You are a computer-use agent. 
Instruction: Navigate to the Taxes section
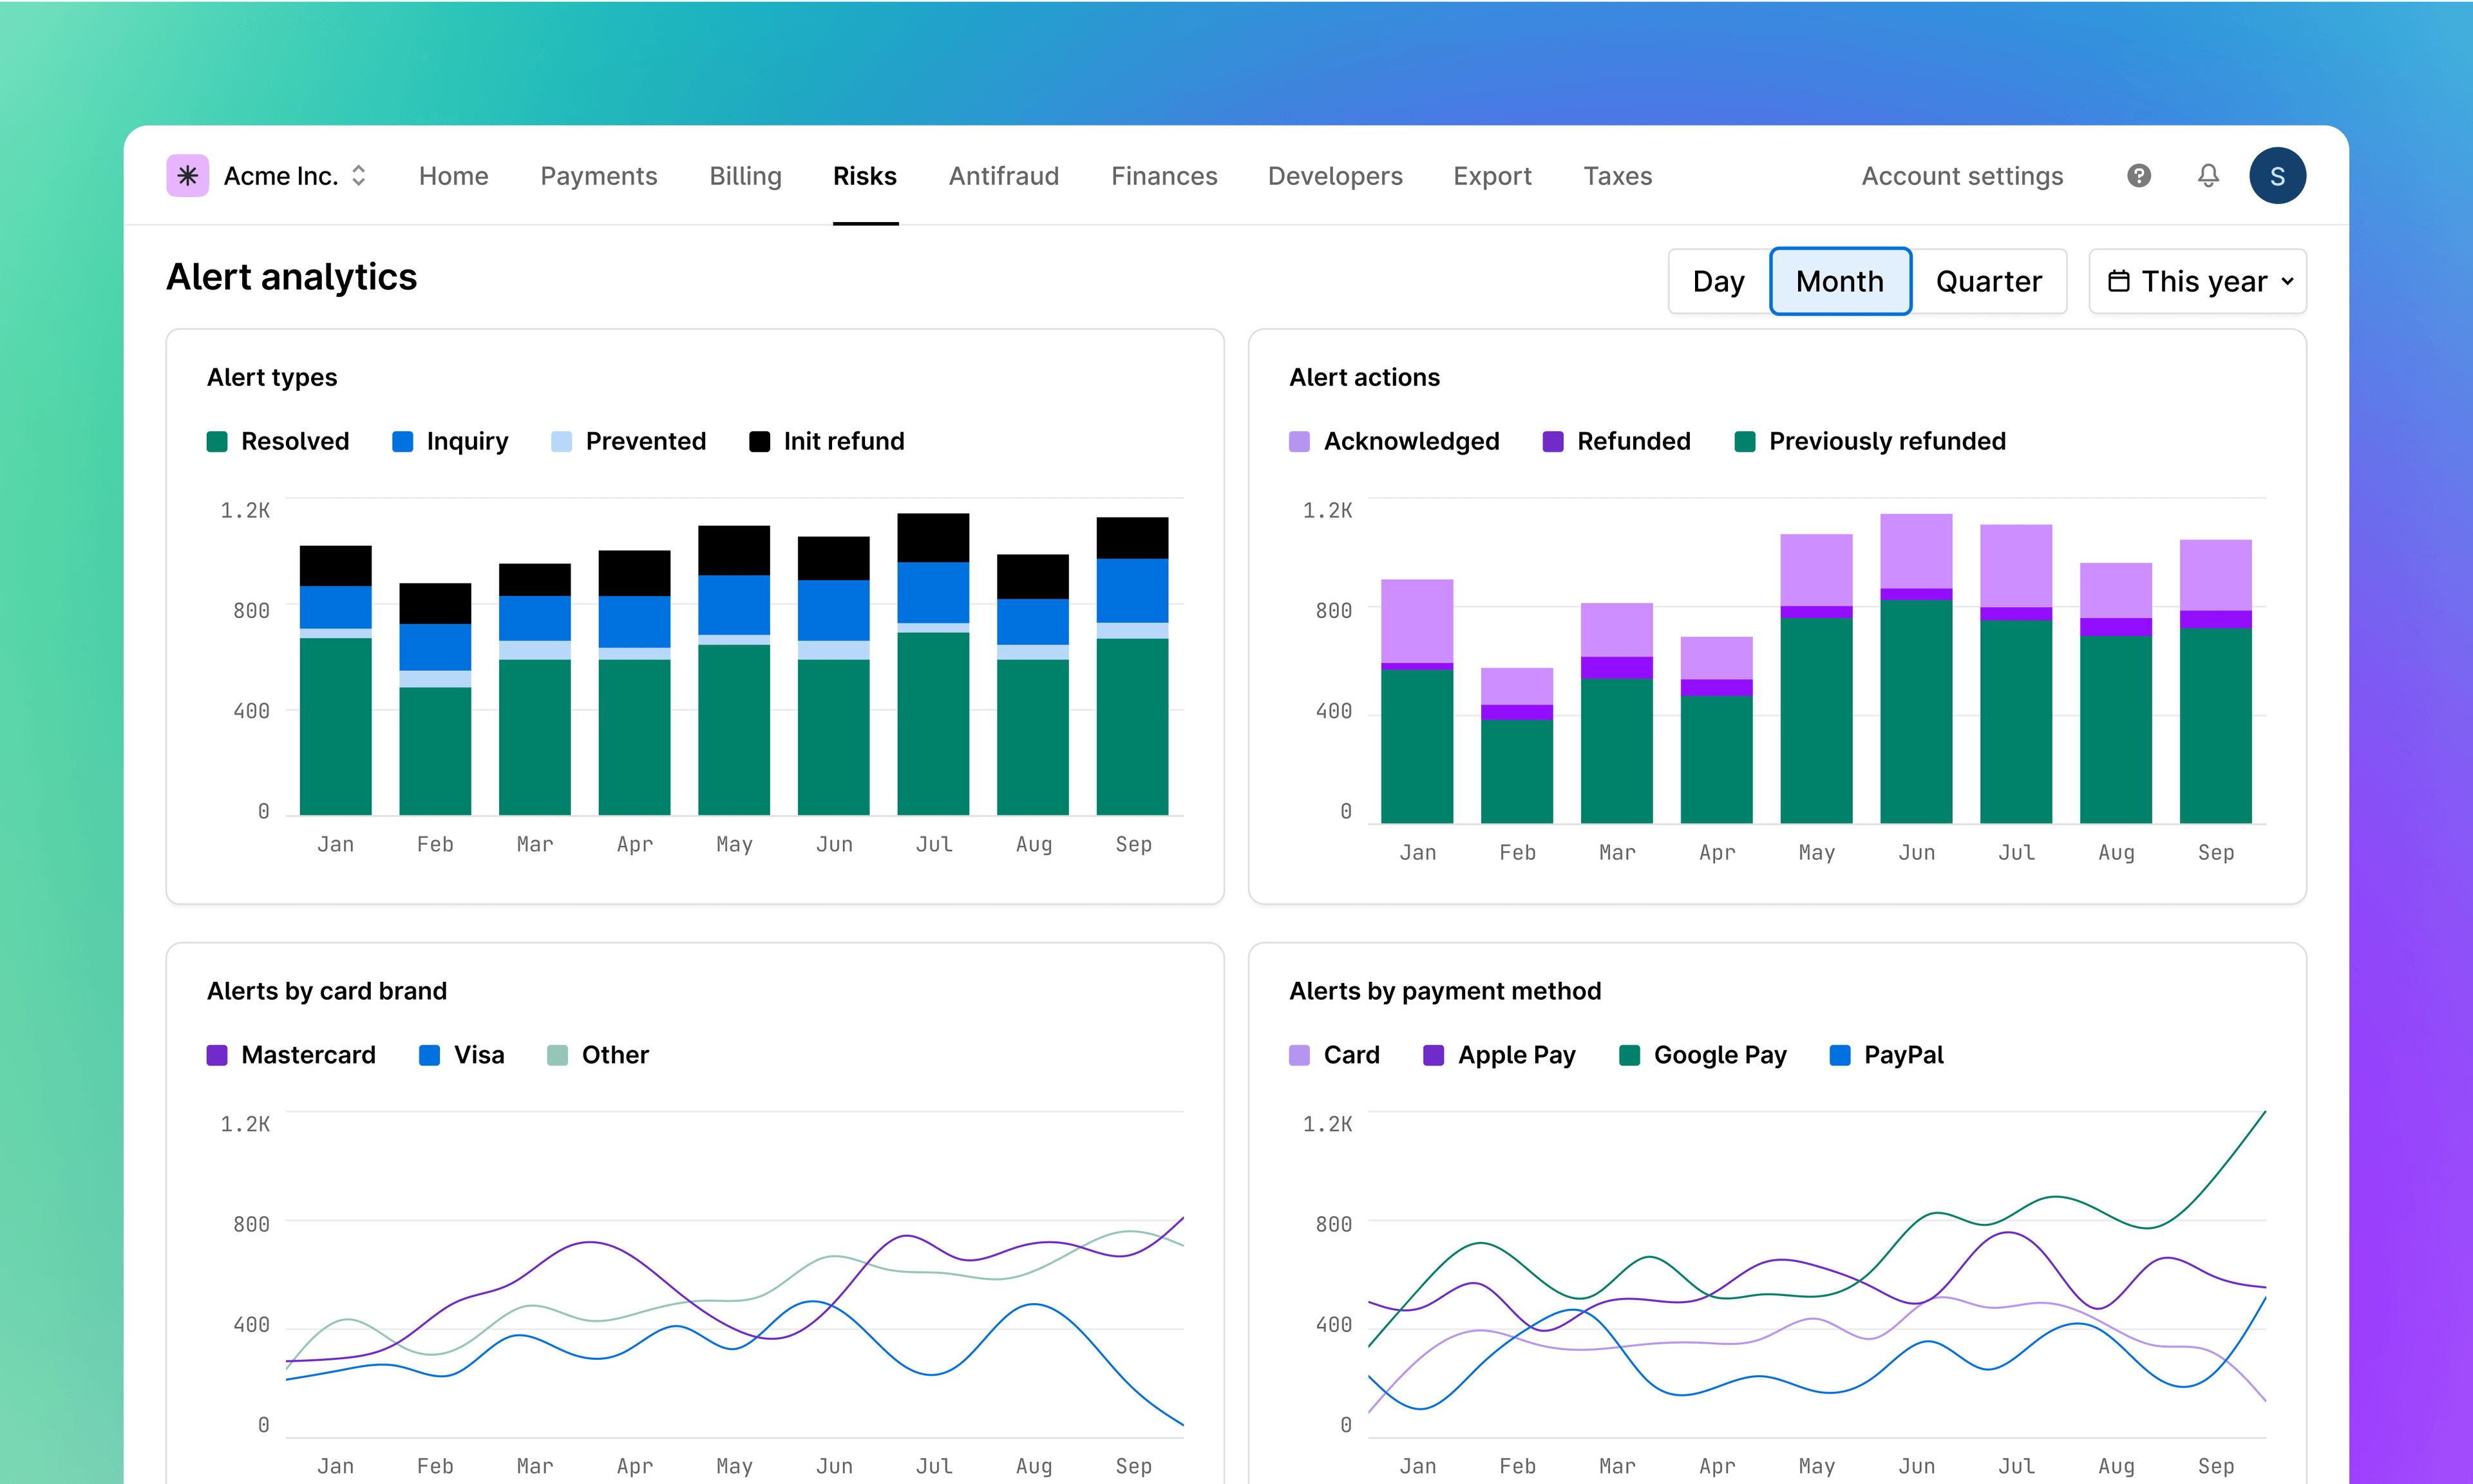(1617, 175)
